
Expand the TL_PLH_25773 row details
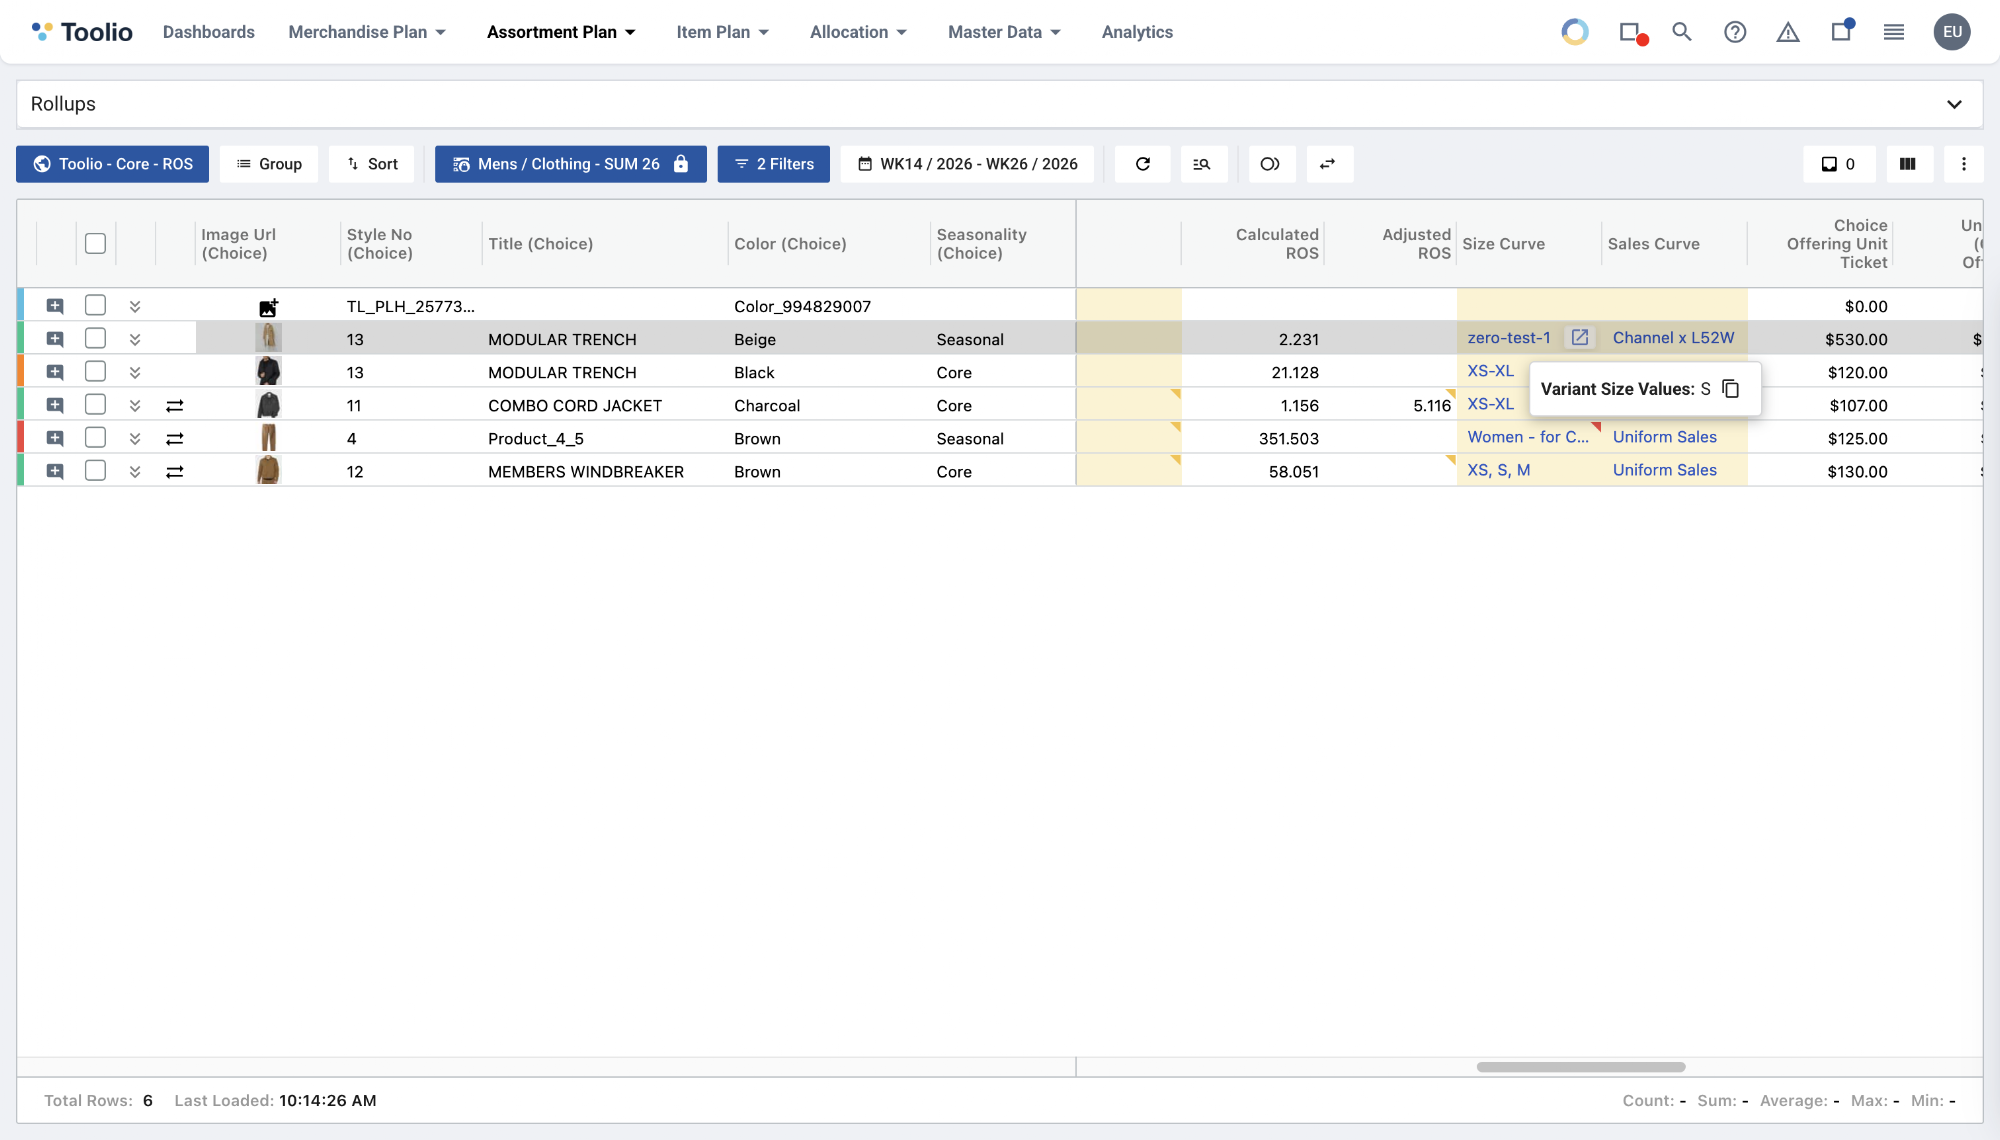(x=135, y=306)
